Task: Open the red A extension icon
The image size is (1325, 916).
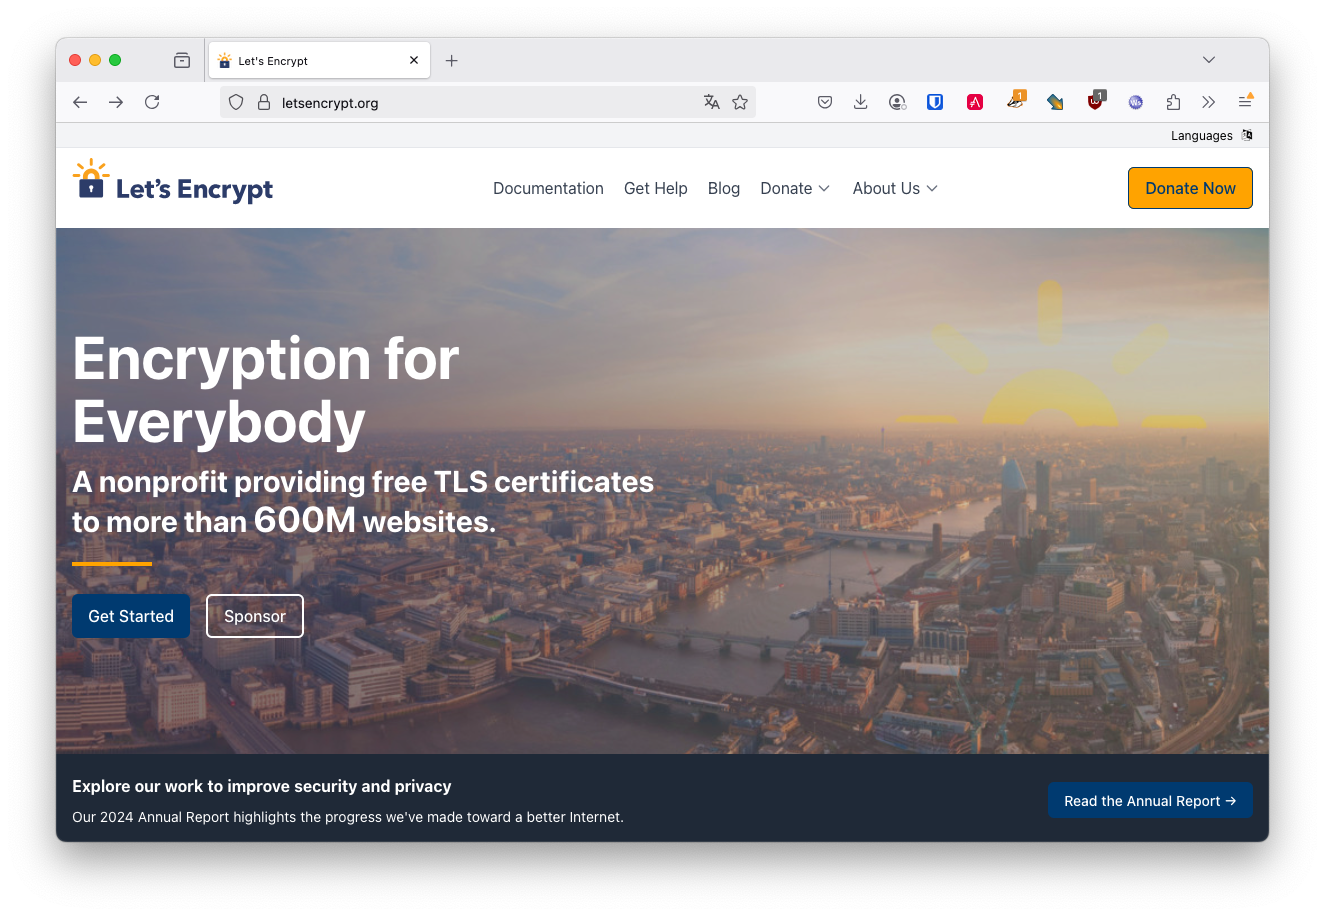Action: (x=975, y=102)
